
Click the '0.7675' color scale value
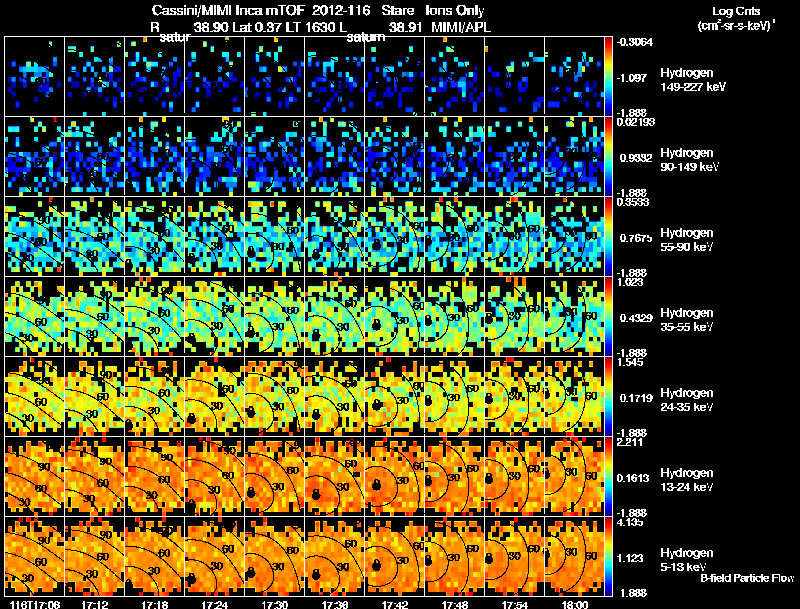coord(636,238)
